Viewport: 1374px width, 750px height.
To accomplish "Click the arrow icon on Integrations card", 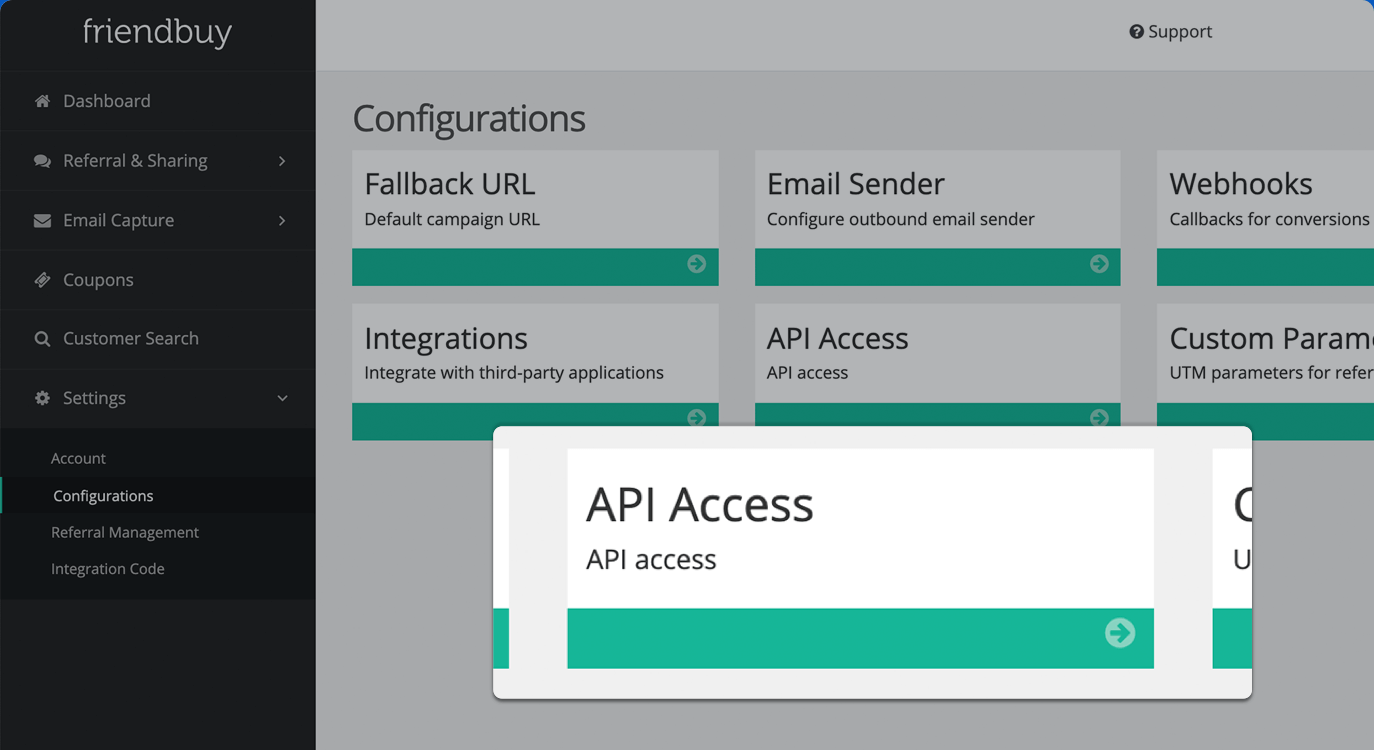I will [x=697, y=417].
